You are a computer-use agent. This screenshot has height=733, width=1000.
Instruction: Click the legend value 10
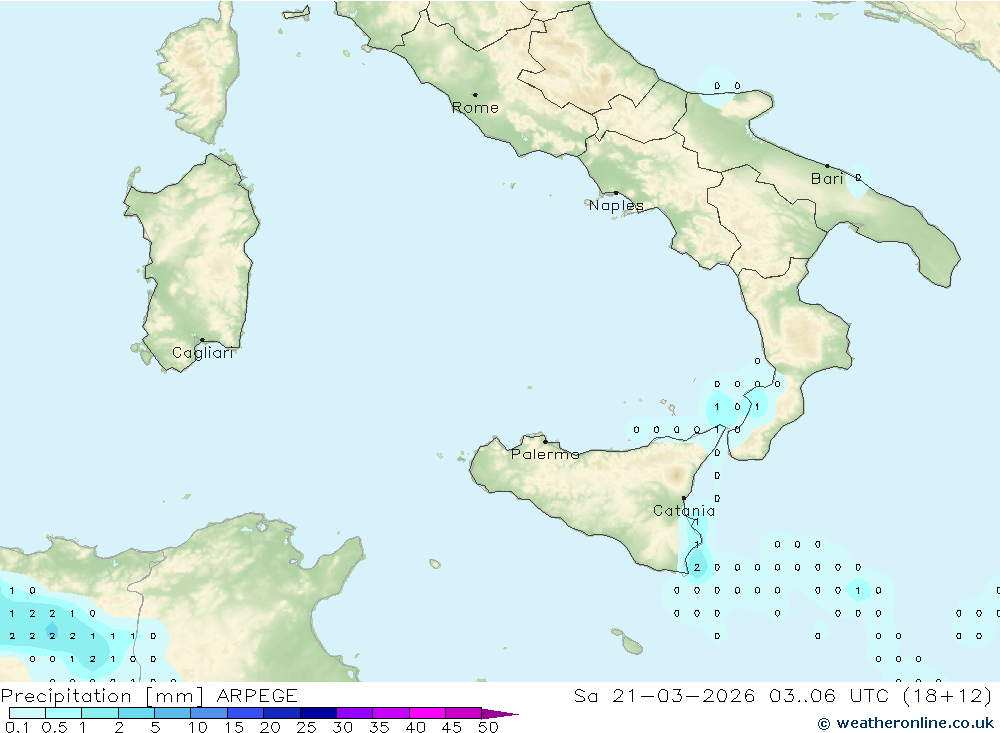pyautogui.click(x=198, y=727)
